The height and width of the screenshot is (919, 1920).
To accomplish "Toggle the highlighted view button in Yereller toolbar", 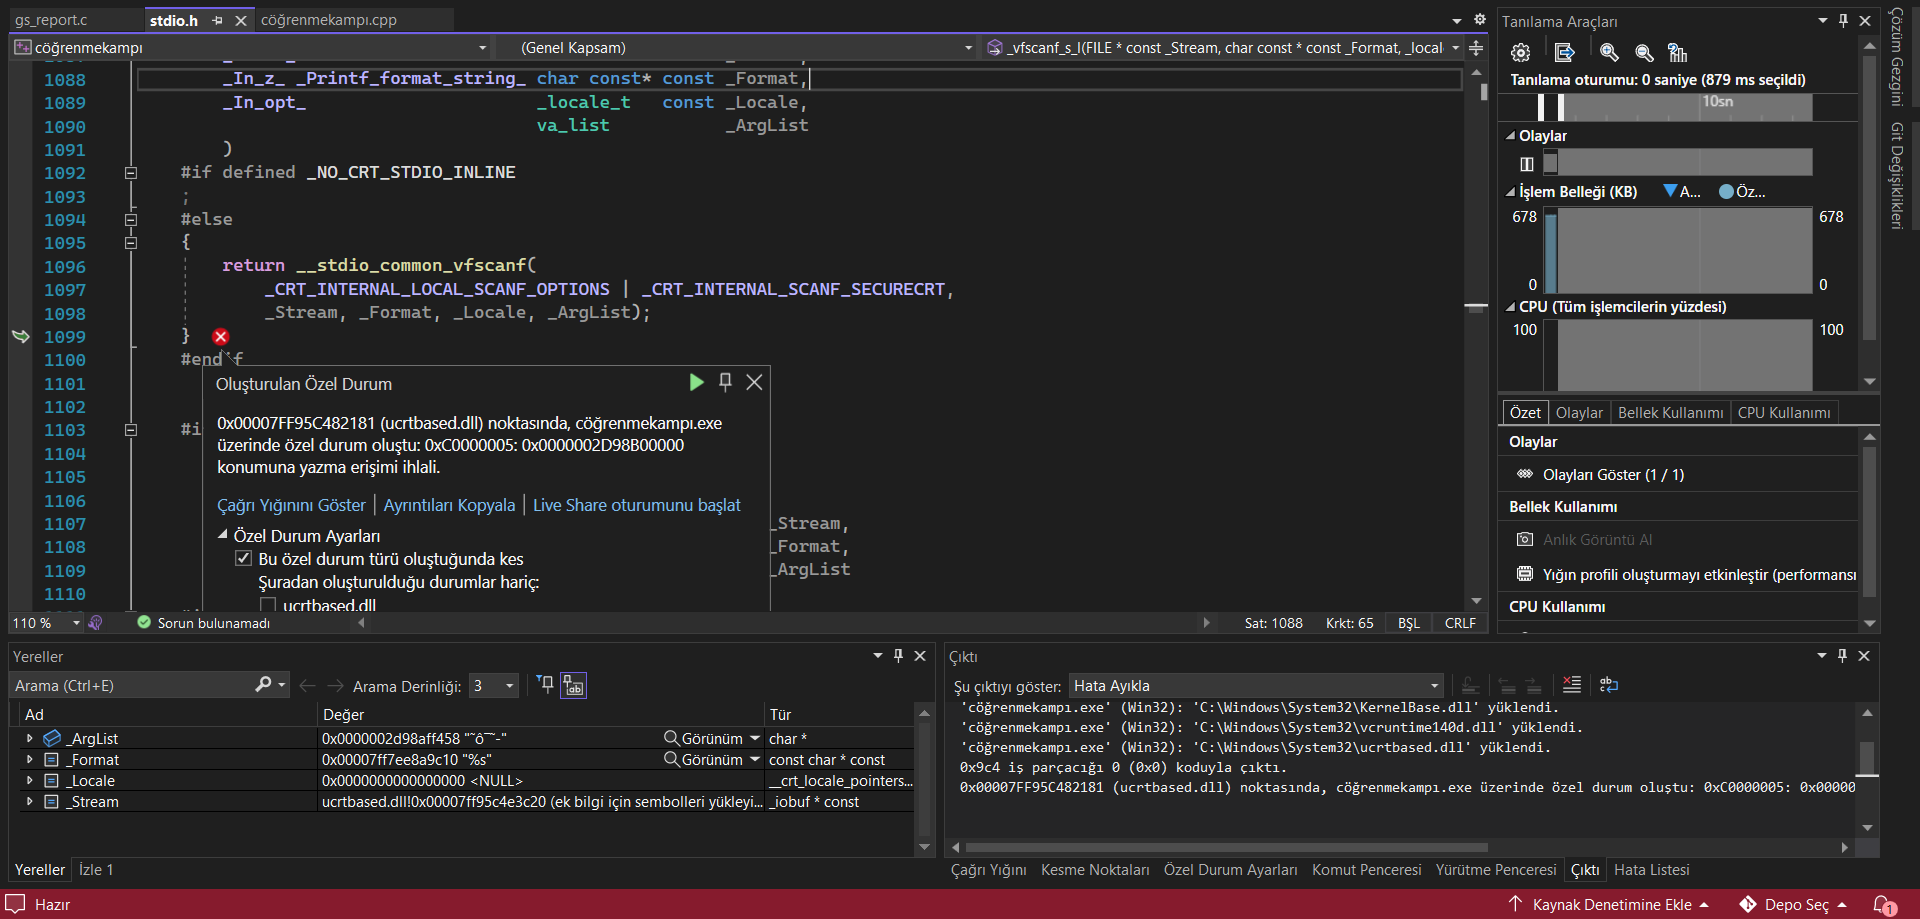I will tap(573, 685).
